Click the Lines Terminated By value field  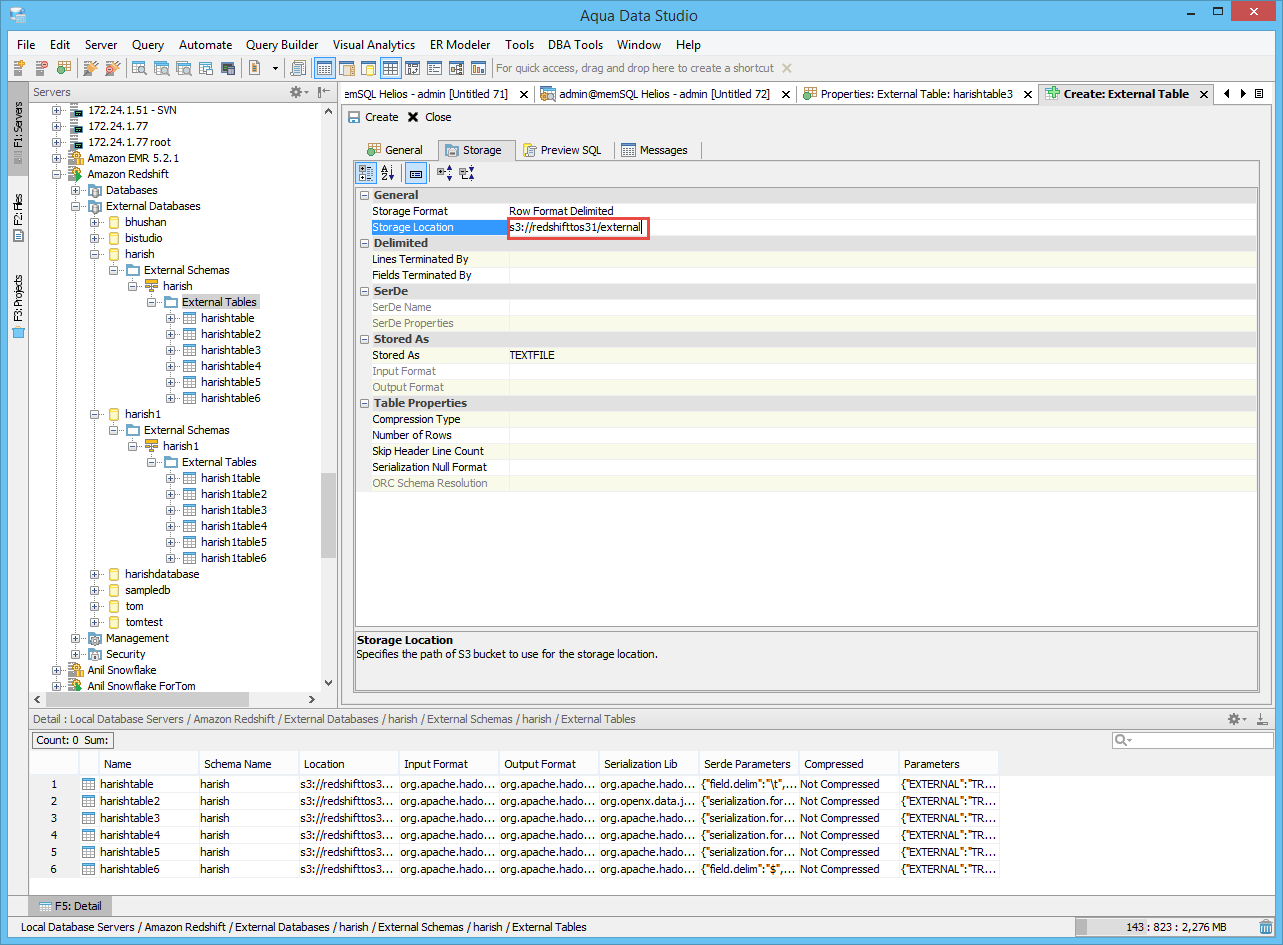882,259
